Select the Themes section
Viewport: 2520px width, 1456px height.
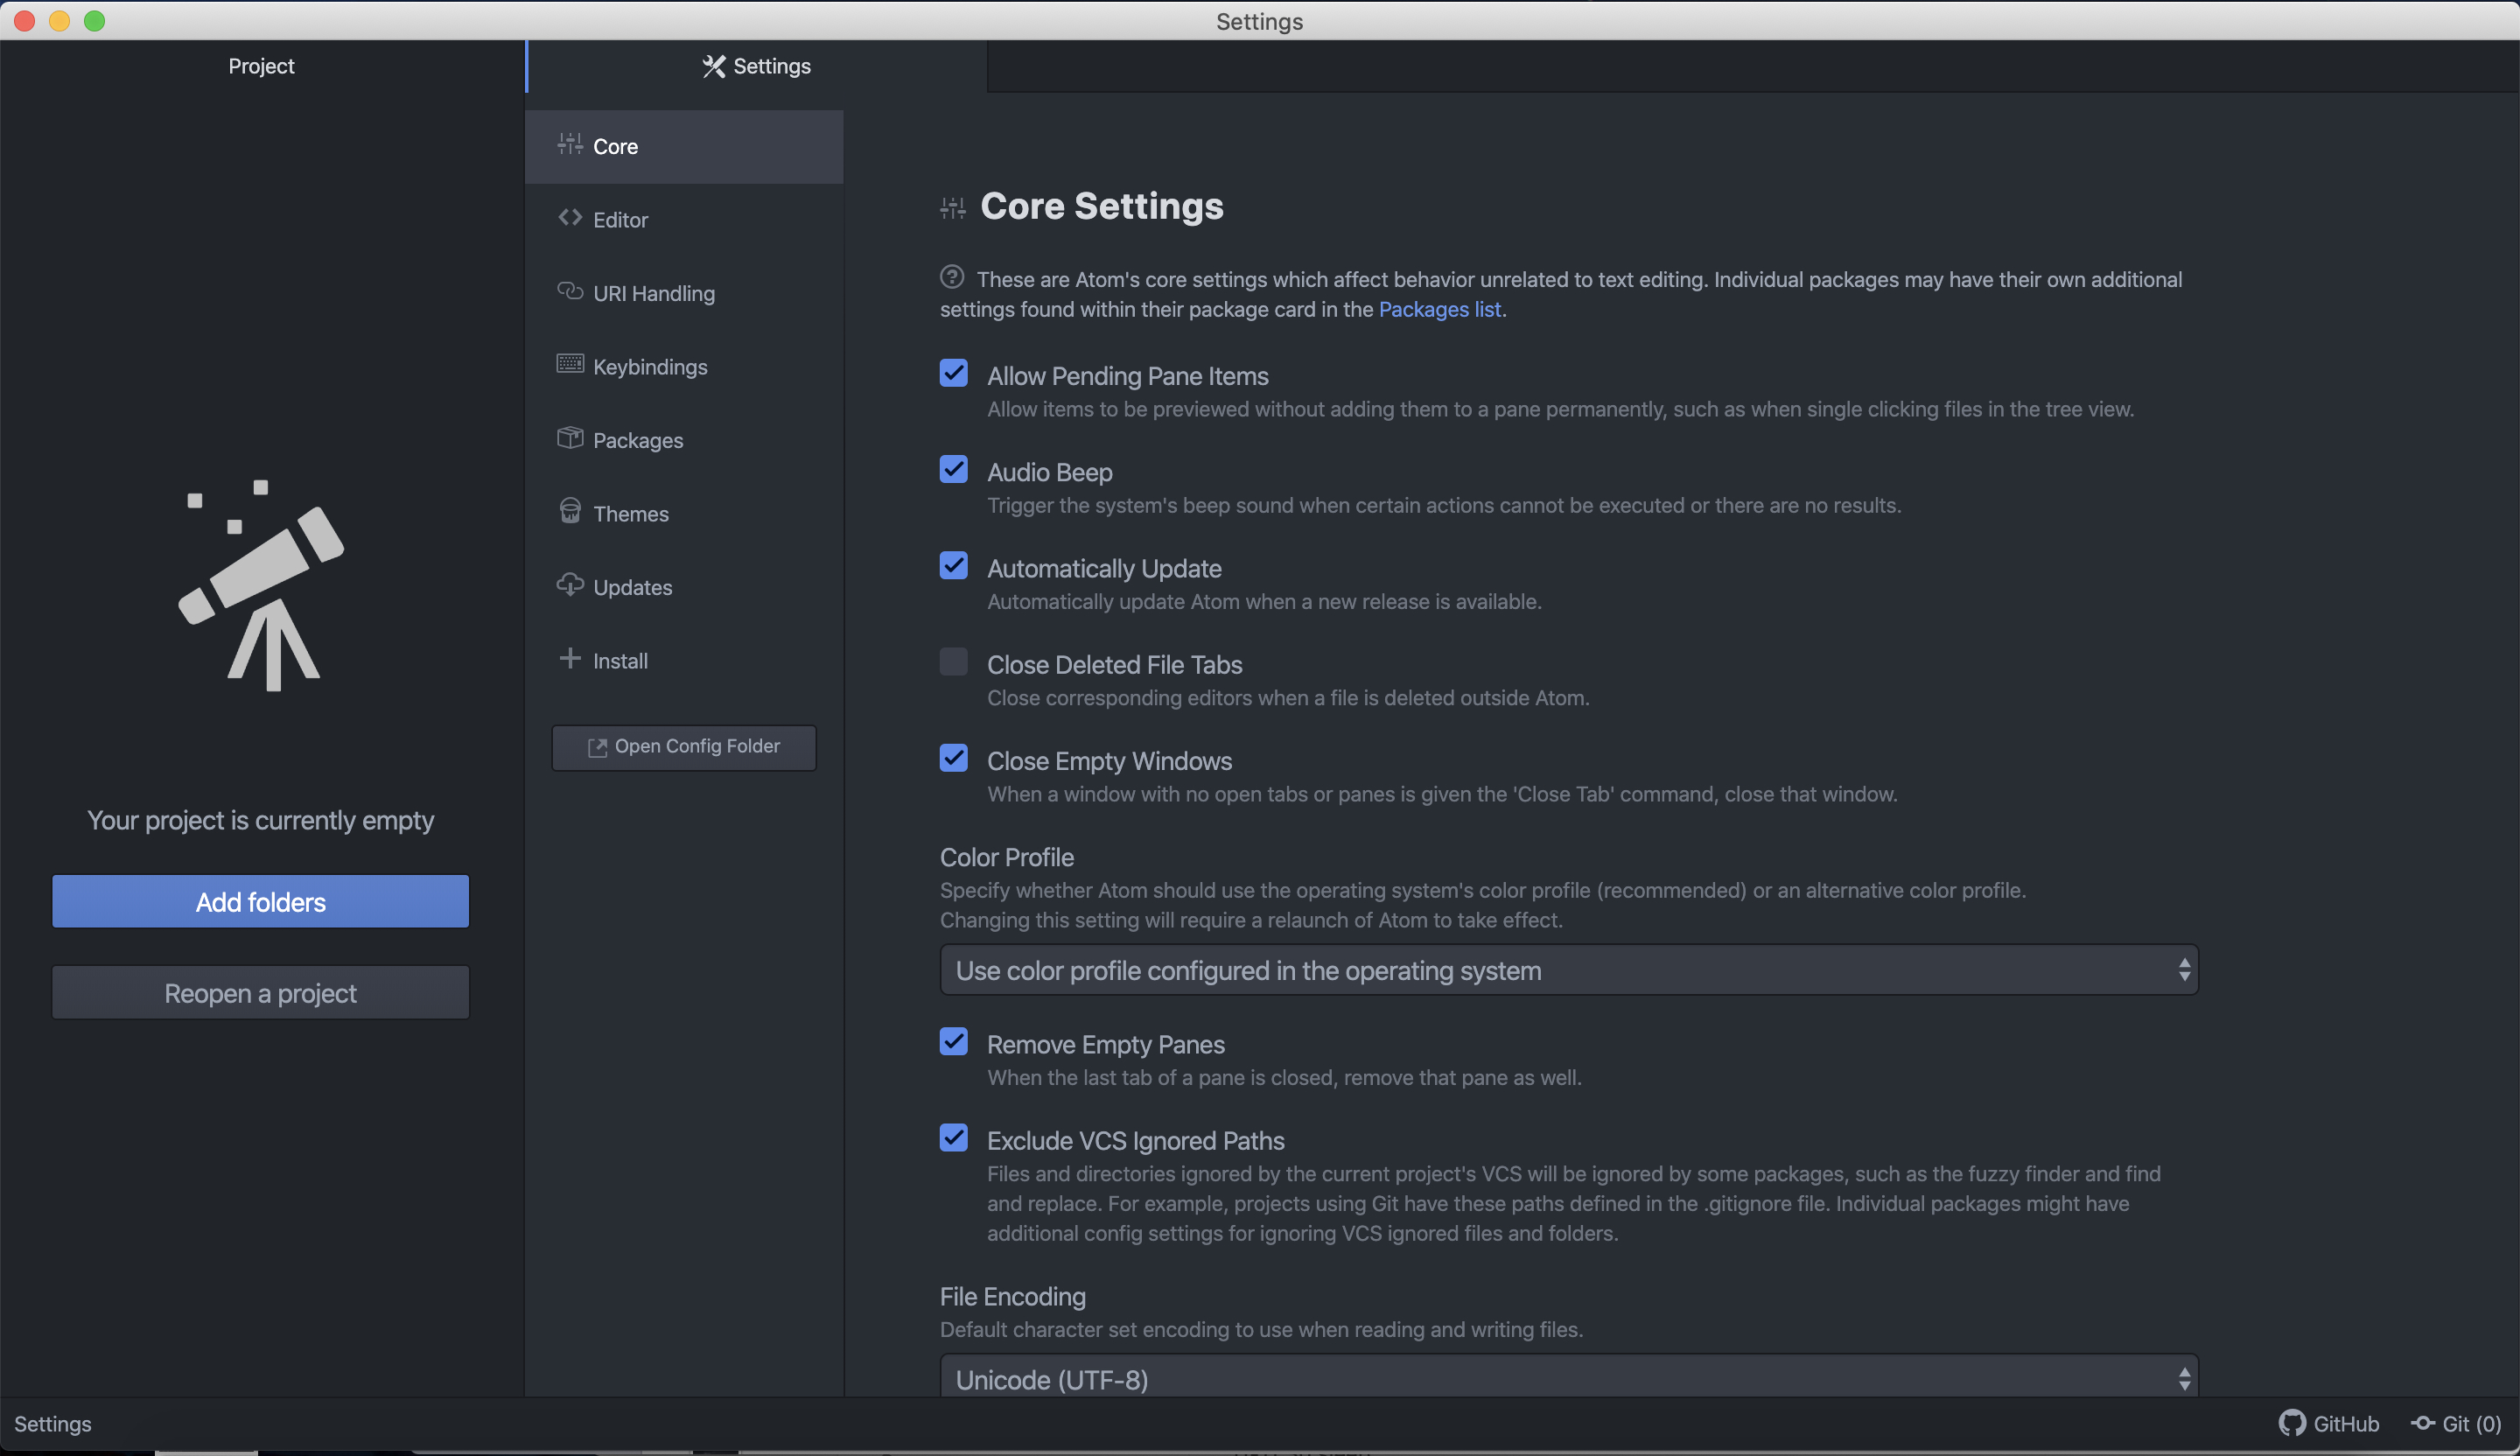(x=684, y=514)
